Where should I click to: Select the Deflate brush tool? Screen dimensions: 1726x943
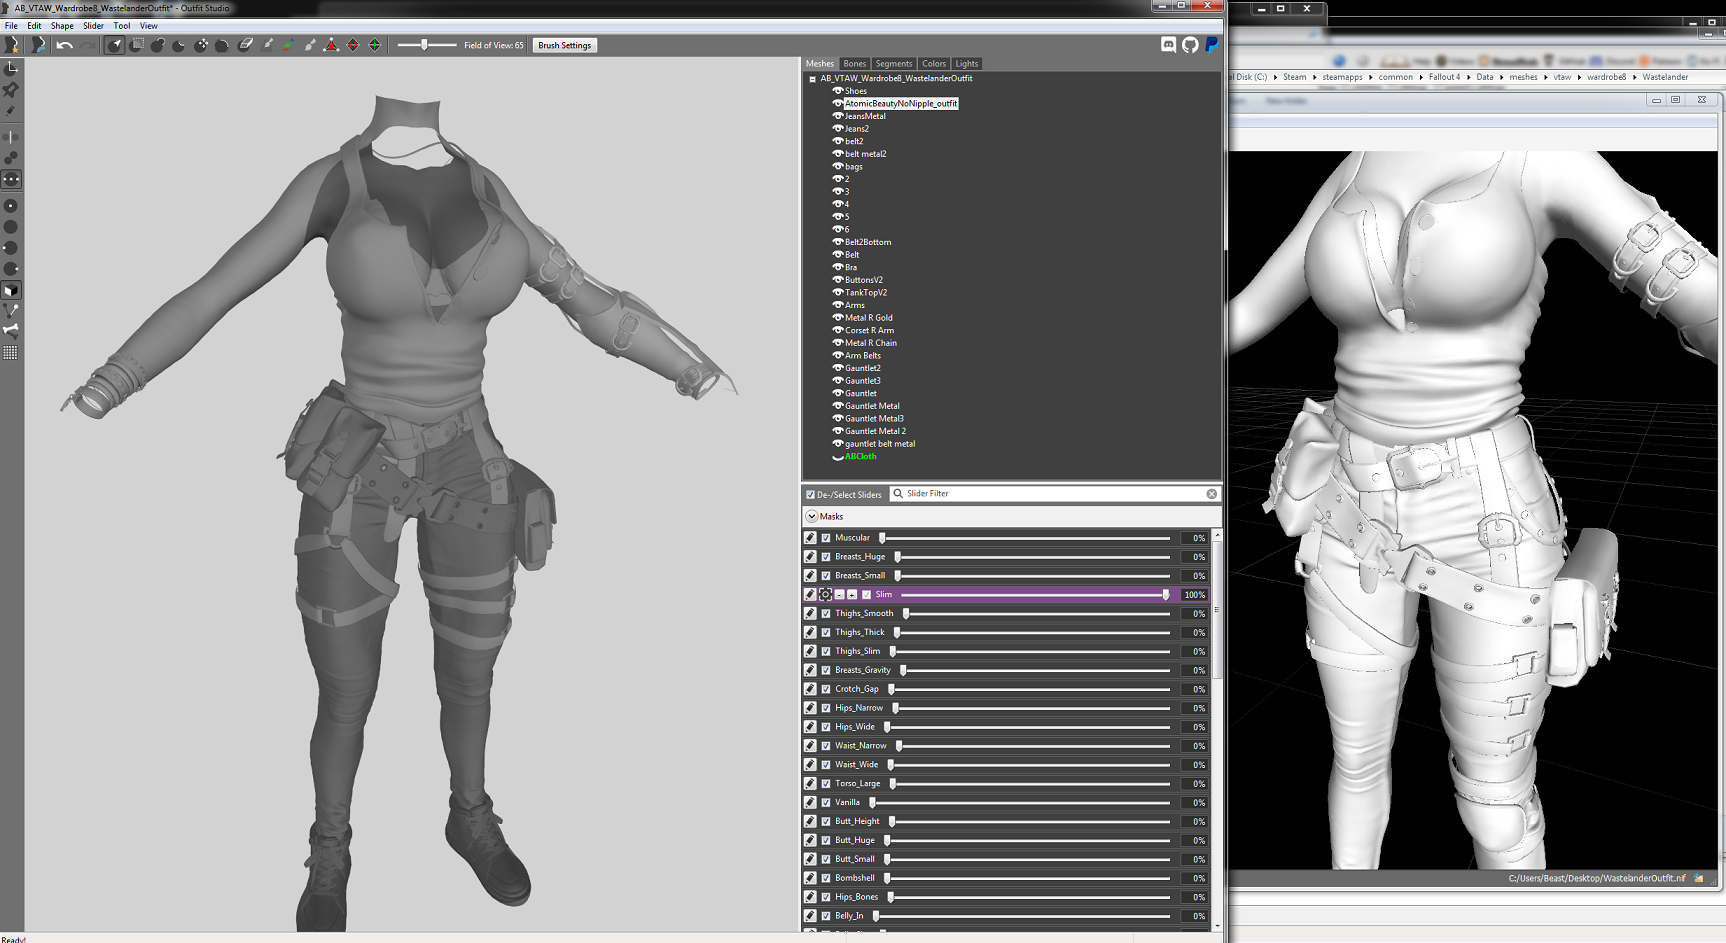[179, 45]
